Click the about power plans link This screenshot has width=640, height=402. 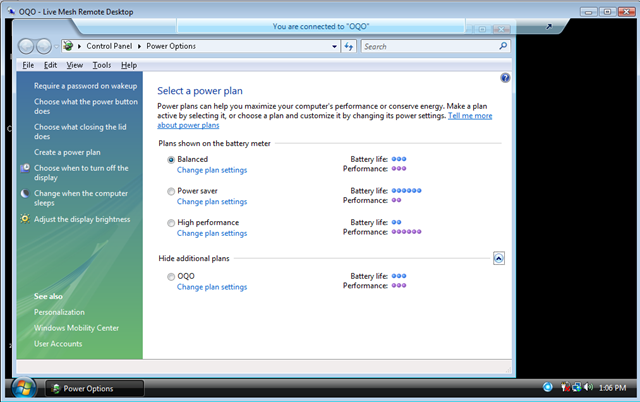coord(188,125)
